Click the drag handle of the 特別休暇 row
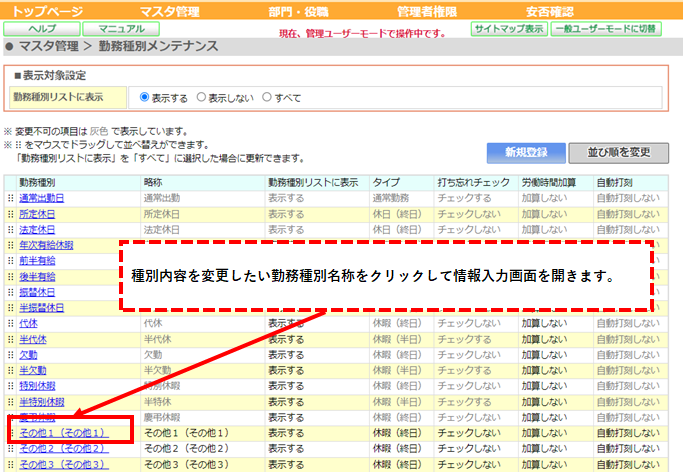This screenshot has height=472, width=683. pos(11,386)
